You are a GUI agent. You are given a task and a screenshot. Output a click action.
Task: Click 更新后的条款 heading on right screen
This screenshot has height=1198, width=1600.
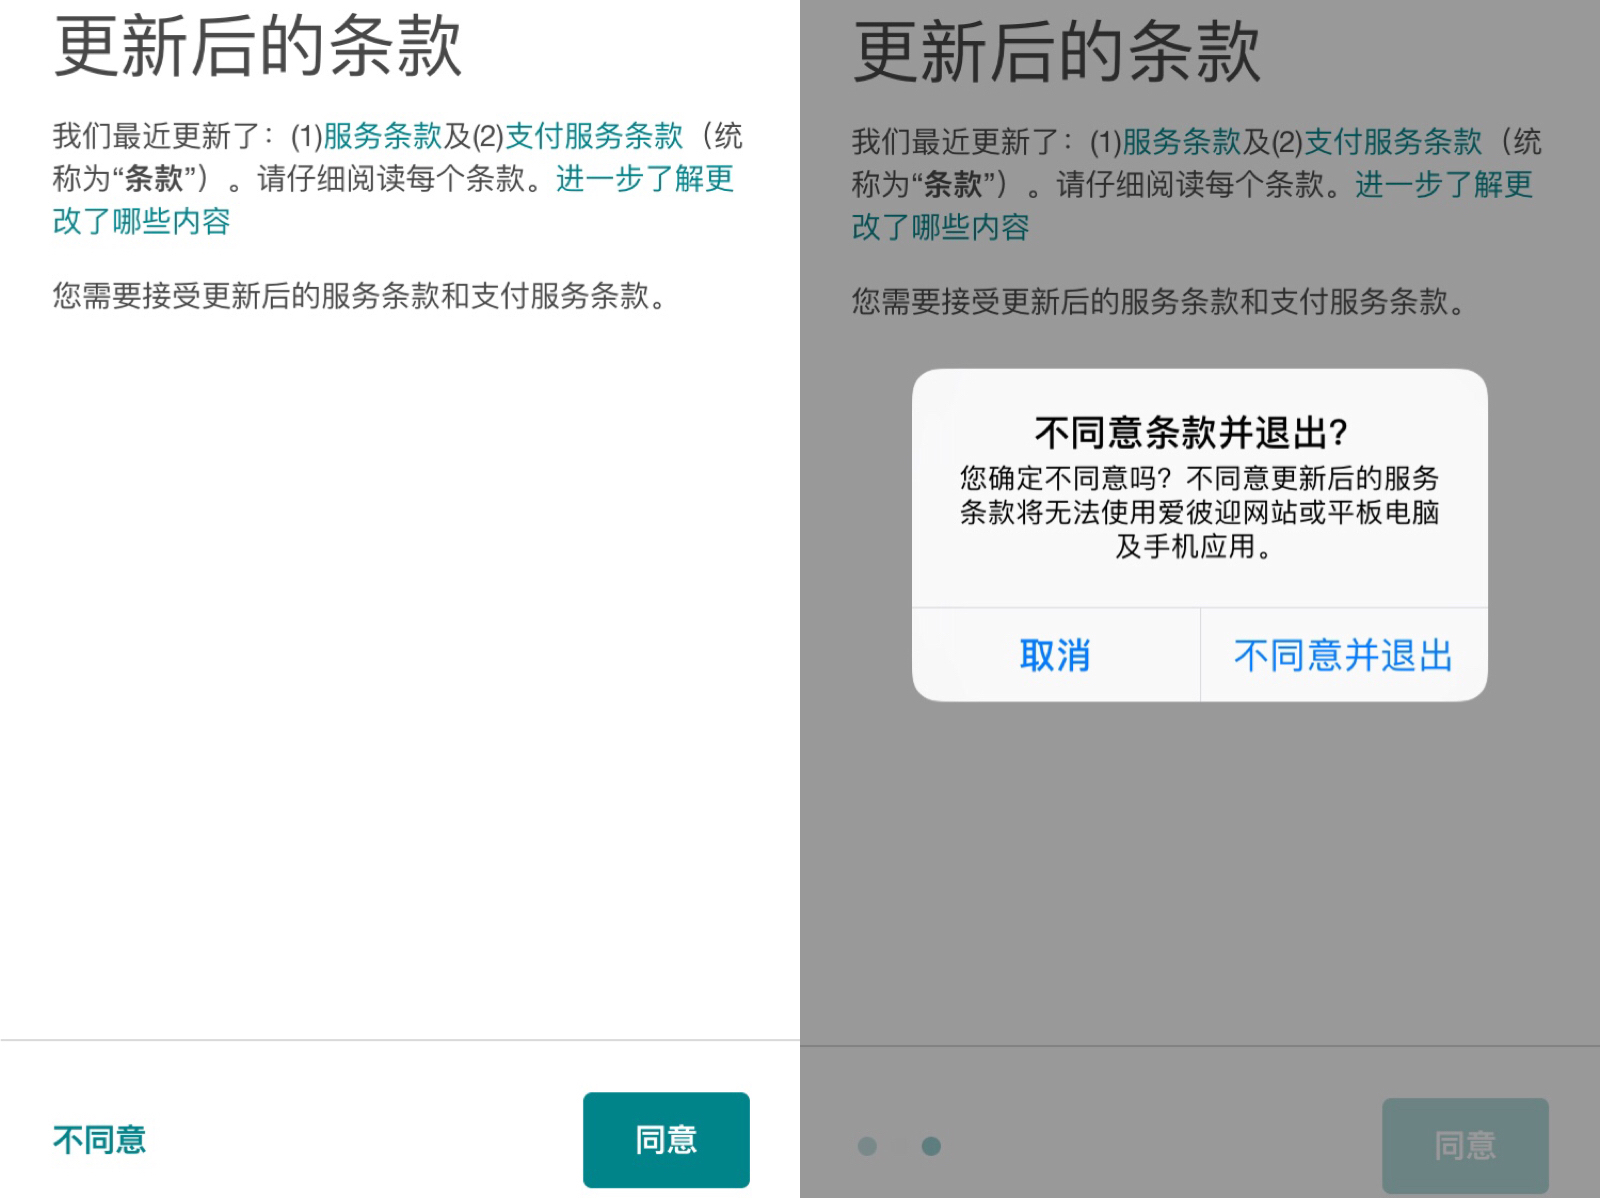click(x=1056, y=52)
